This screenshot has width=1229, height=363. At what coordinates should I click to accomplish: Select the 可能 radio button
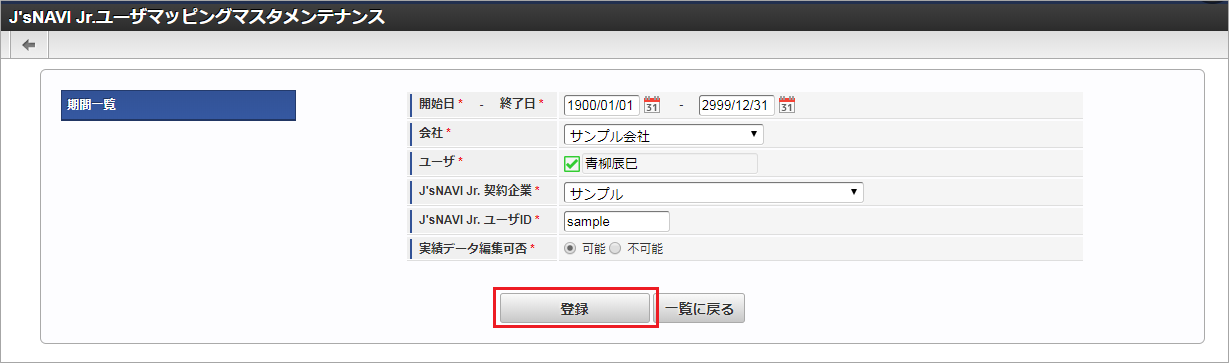coord(570,248)
